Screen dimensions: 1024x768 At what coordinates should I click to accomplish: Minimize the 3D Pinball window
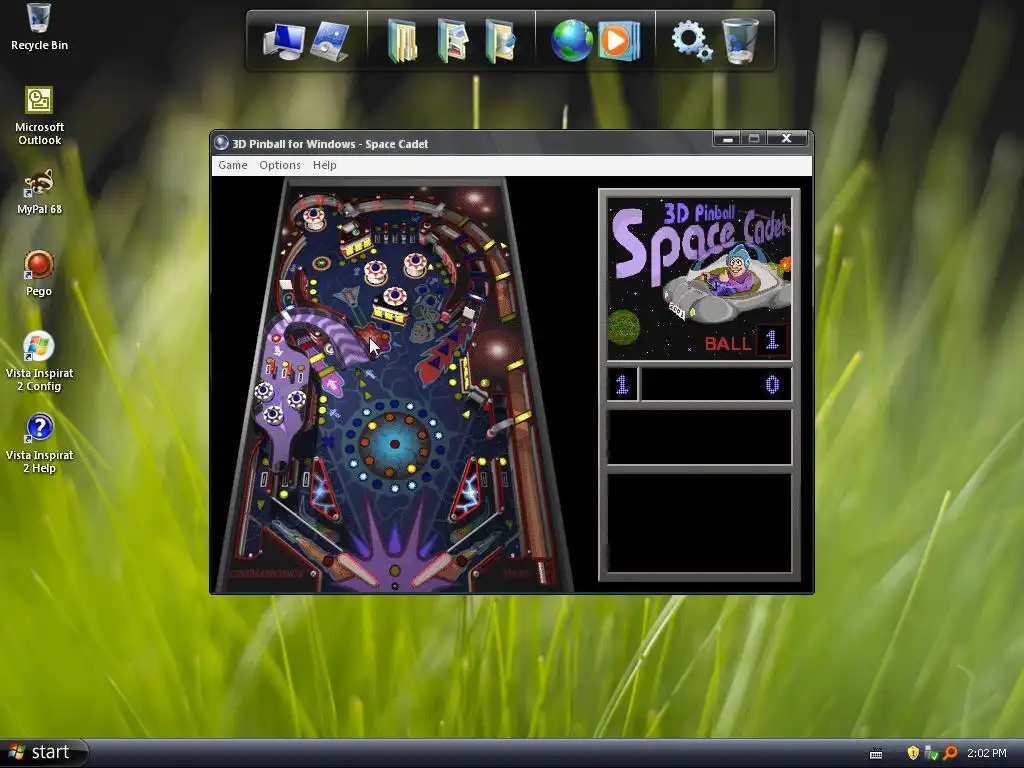tap(727, 138)
